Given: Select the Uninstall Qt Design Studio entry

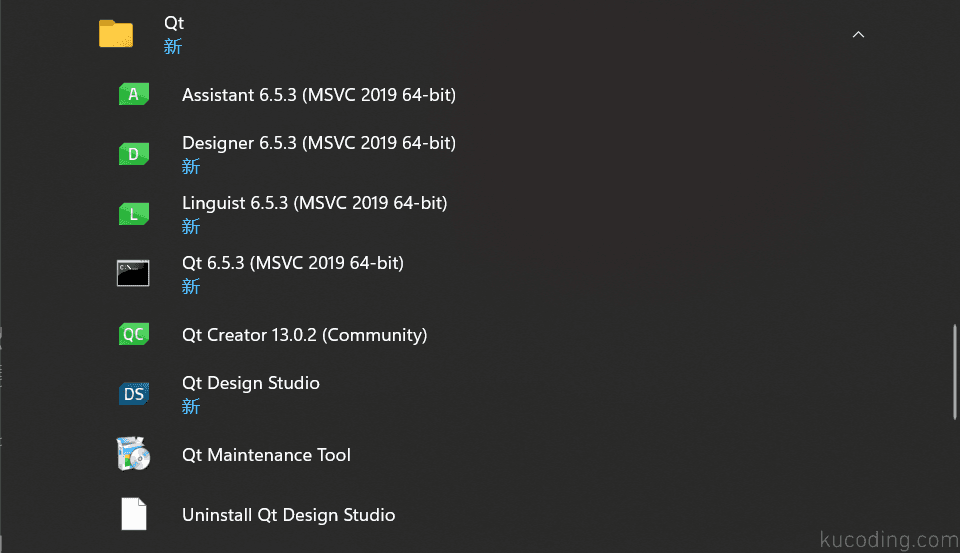Looking at the screenshot, I should tap(288, 515).
